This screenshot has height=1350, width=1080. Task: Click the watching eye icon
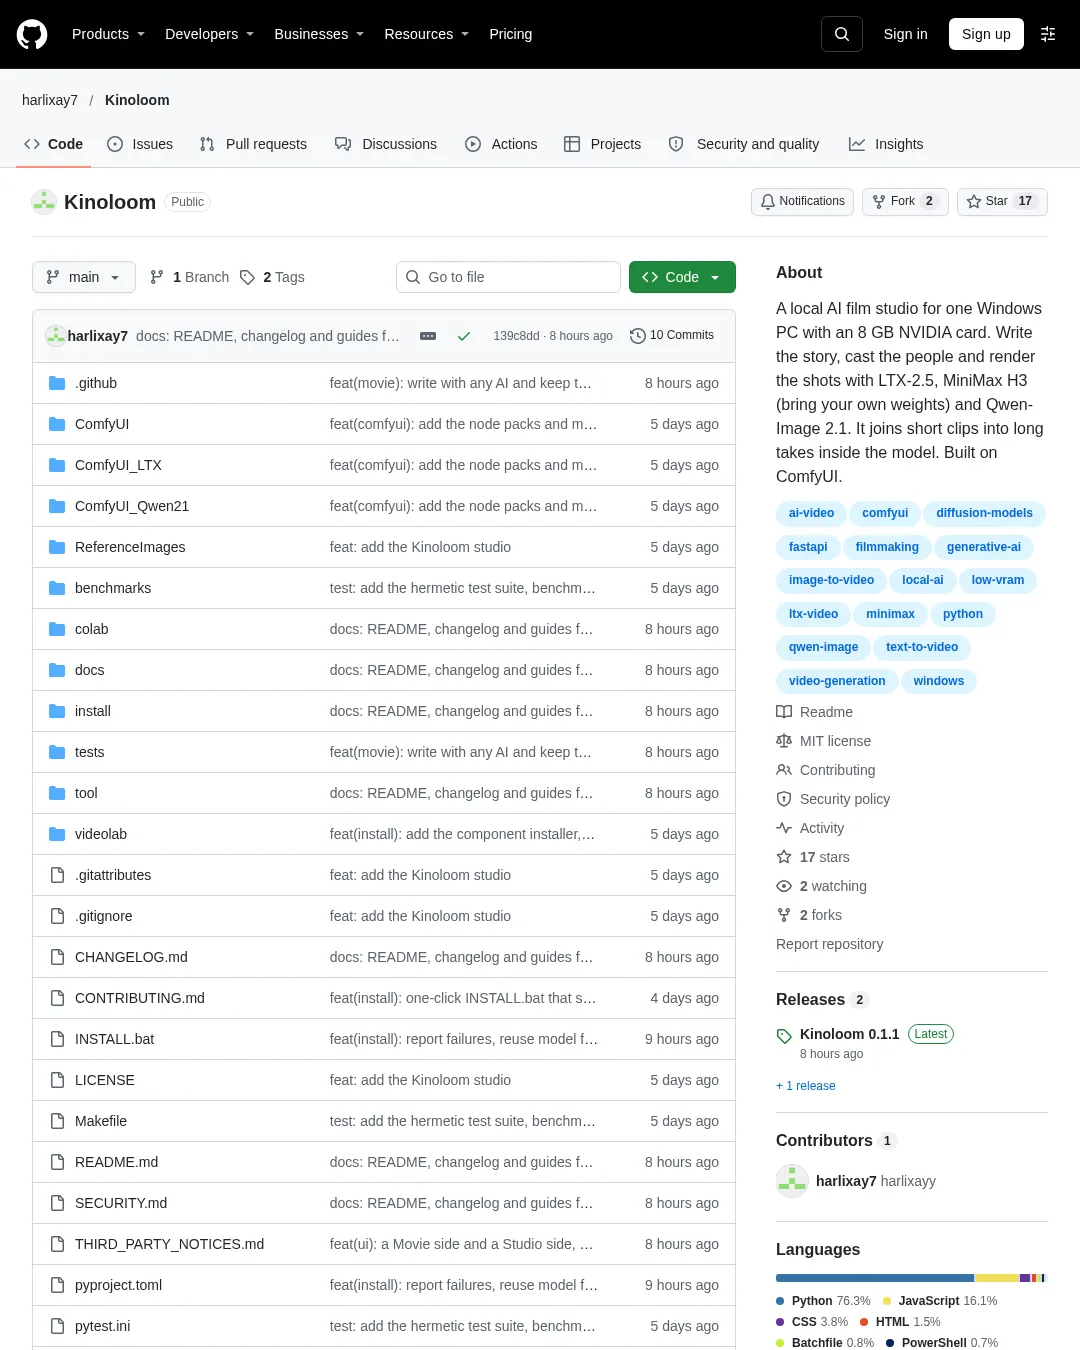click(x=784, y=886)
